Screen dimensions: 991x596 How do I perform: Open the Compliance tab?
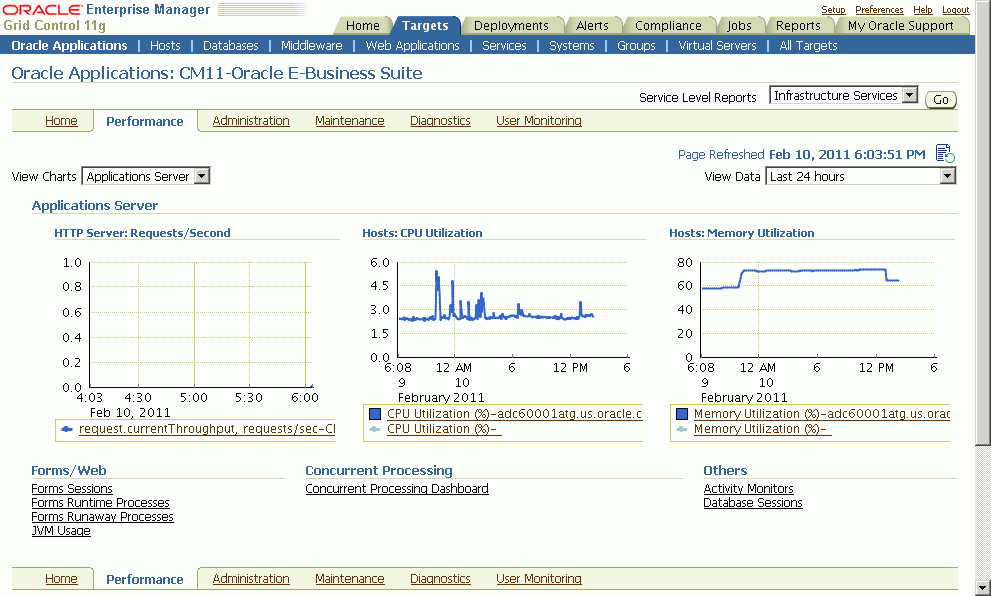click(x=668, y=25)
